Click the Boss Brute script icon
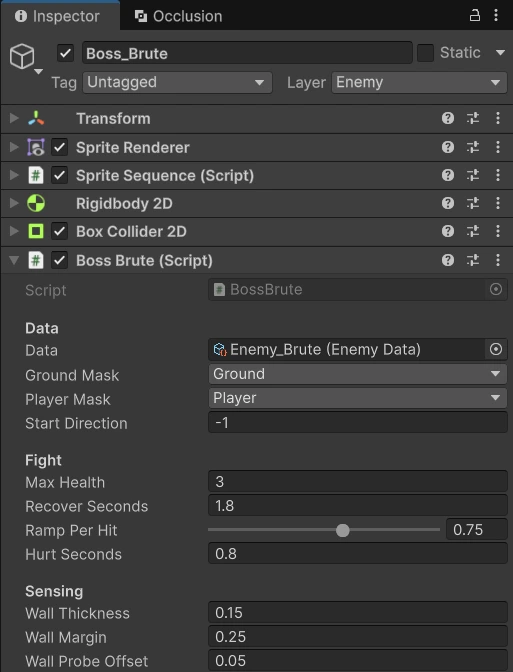This screenshot has height=672, width=513. pyautogui.click(x=36, y=260)
